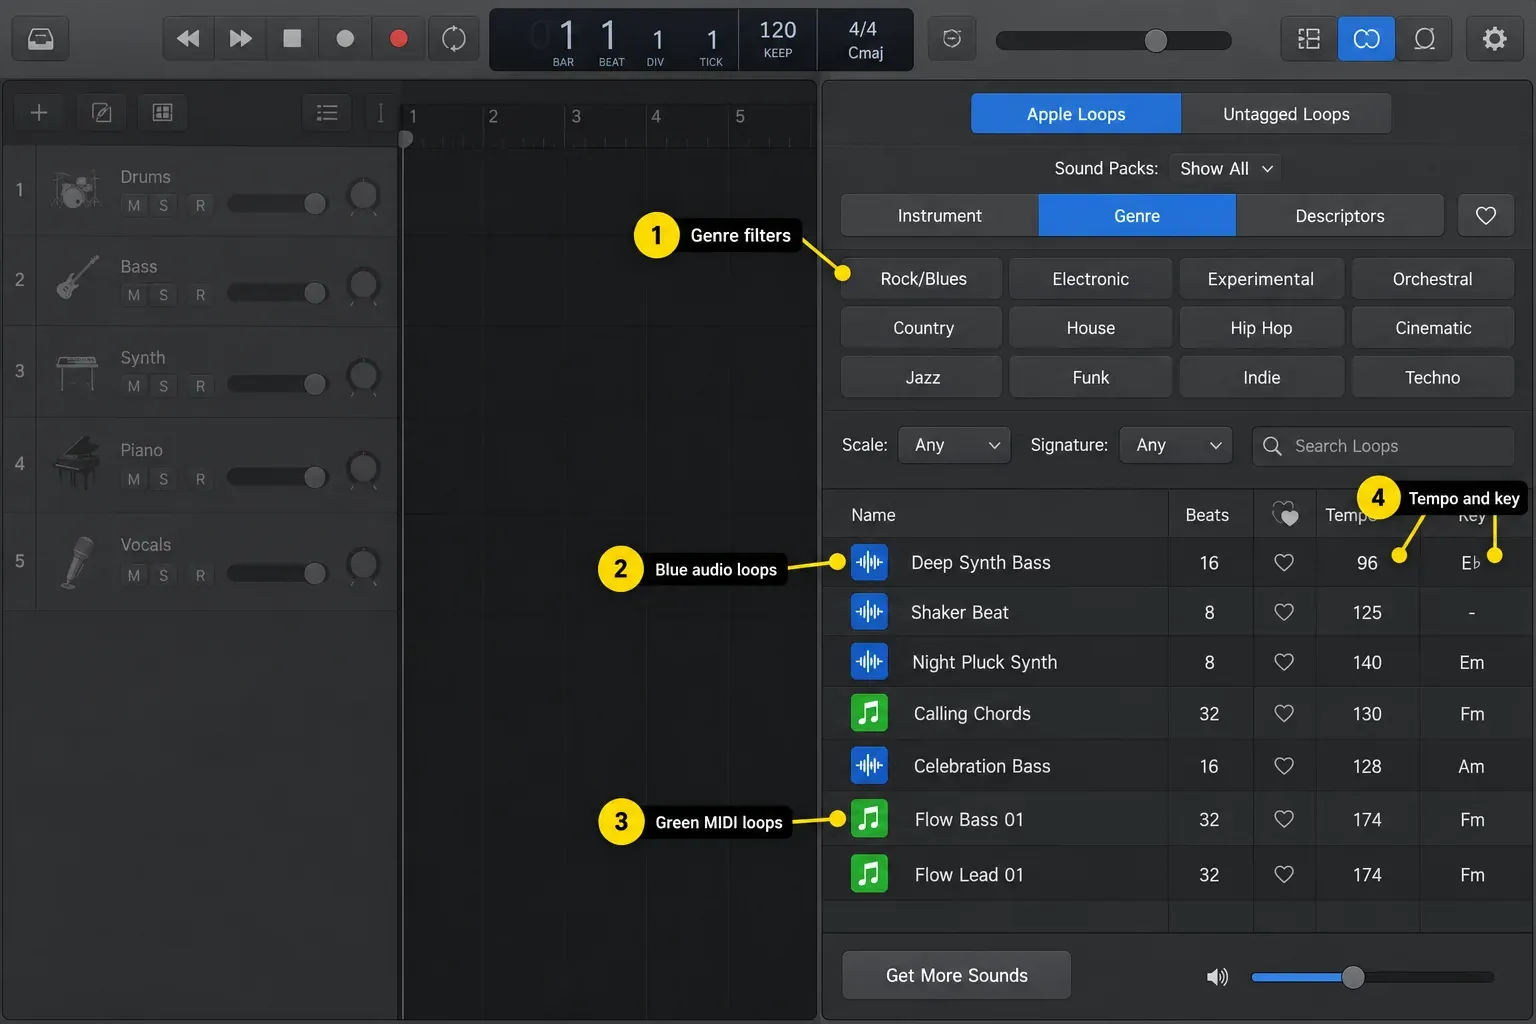
Task: Open the Tuner icon beside the display
Action: point(952,39)
